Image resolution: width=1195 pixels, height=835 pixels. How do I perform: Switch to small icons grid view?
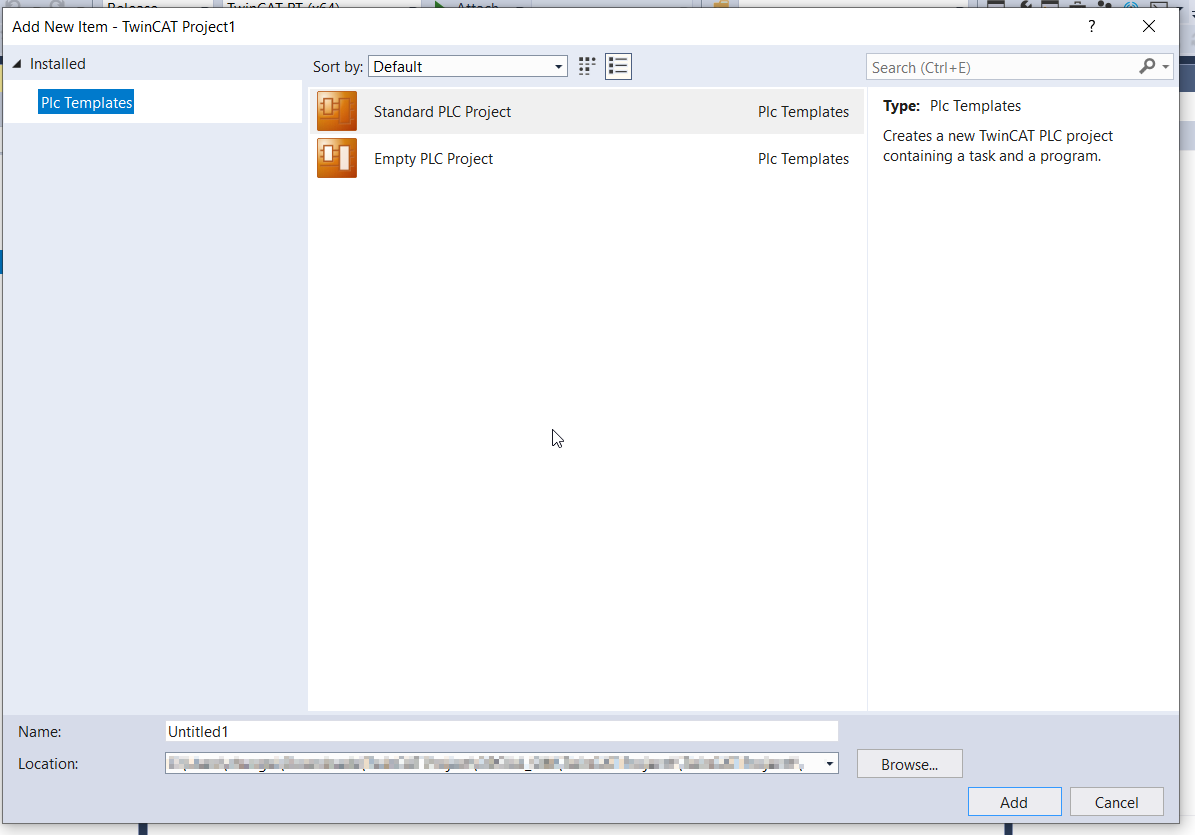coord(587,66)
